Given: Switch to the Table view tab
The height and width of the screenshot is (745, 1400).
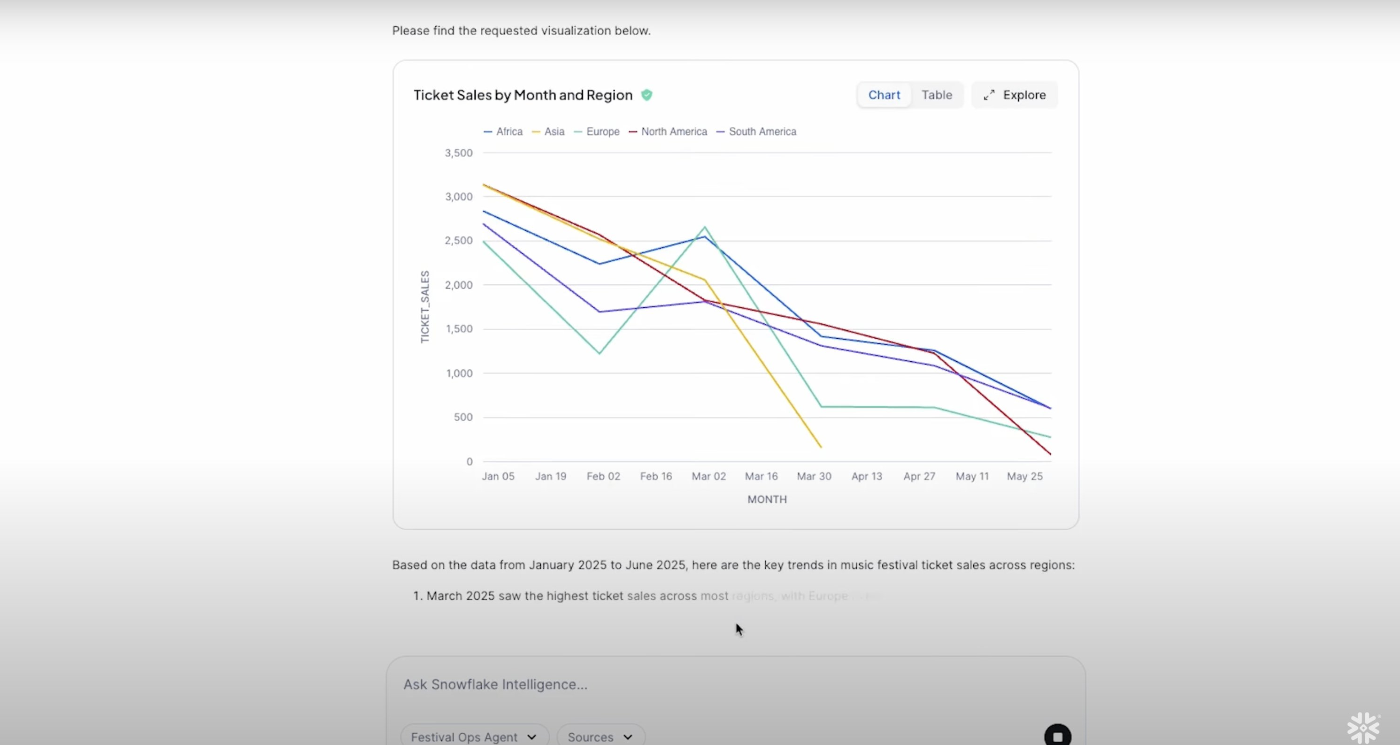Looking at the screenshot, I should [x=937, y=95].
